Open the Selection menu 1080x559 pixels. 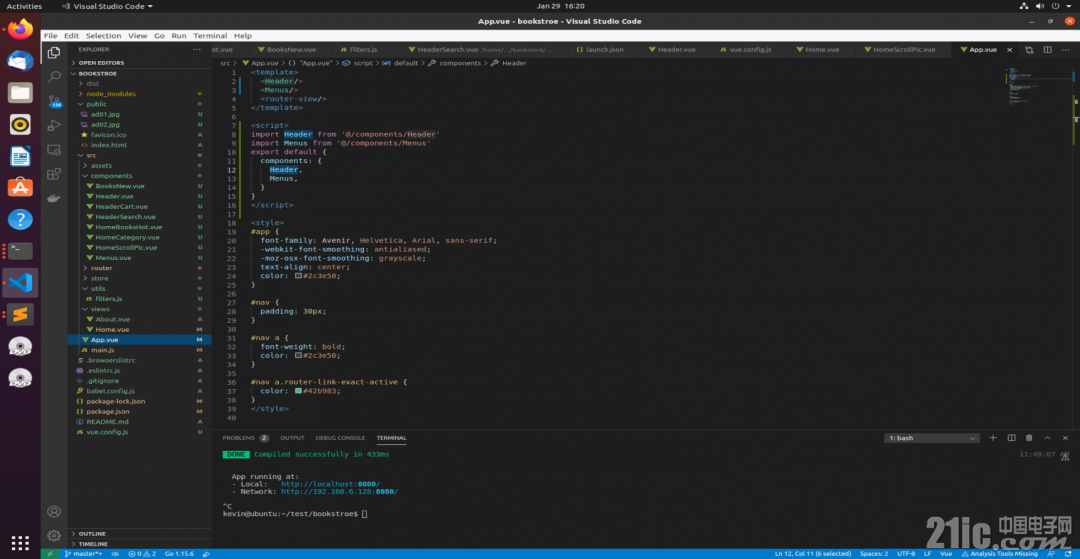click(x=103, y=36)
